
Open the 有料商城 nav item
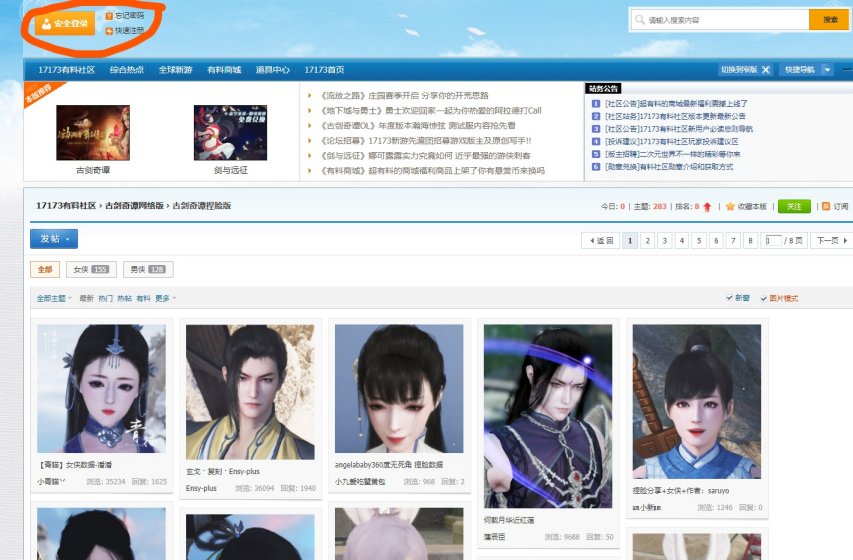tap(224, 70)
